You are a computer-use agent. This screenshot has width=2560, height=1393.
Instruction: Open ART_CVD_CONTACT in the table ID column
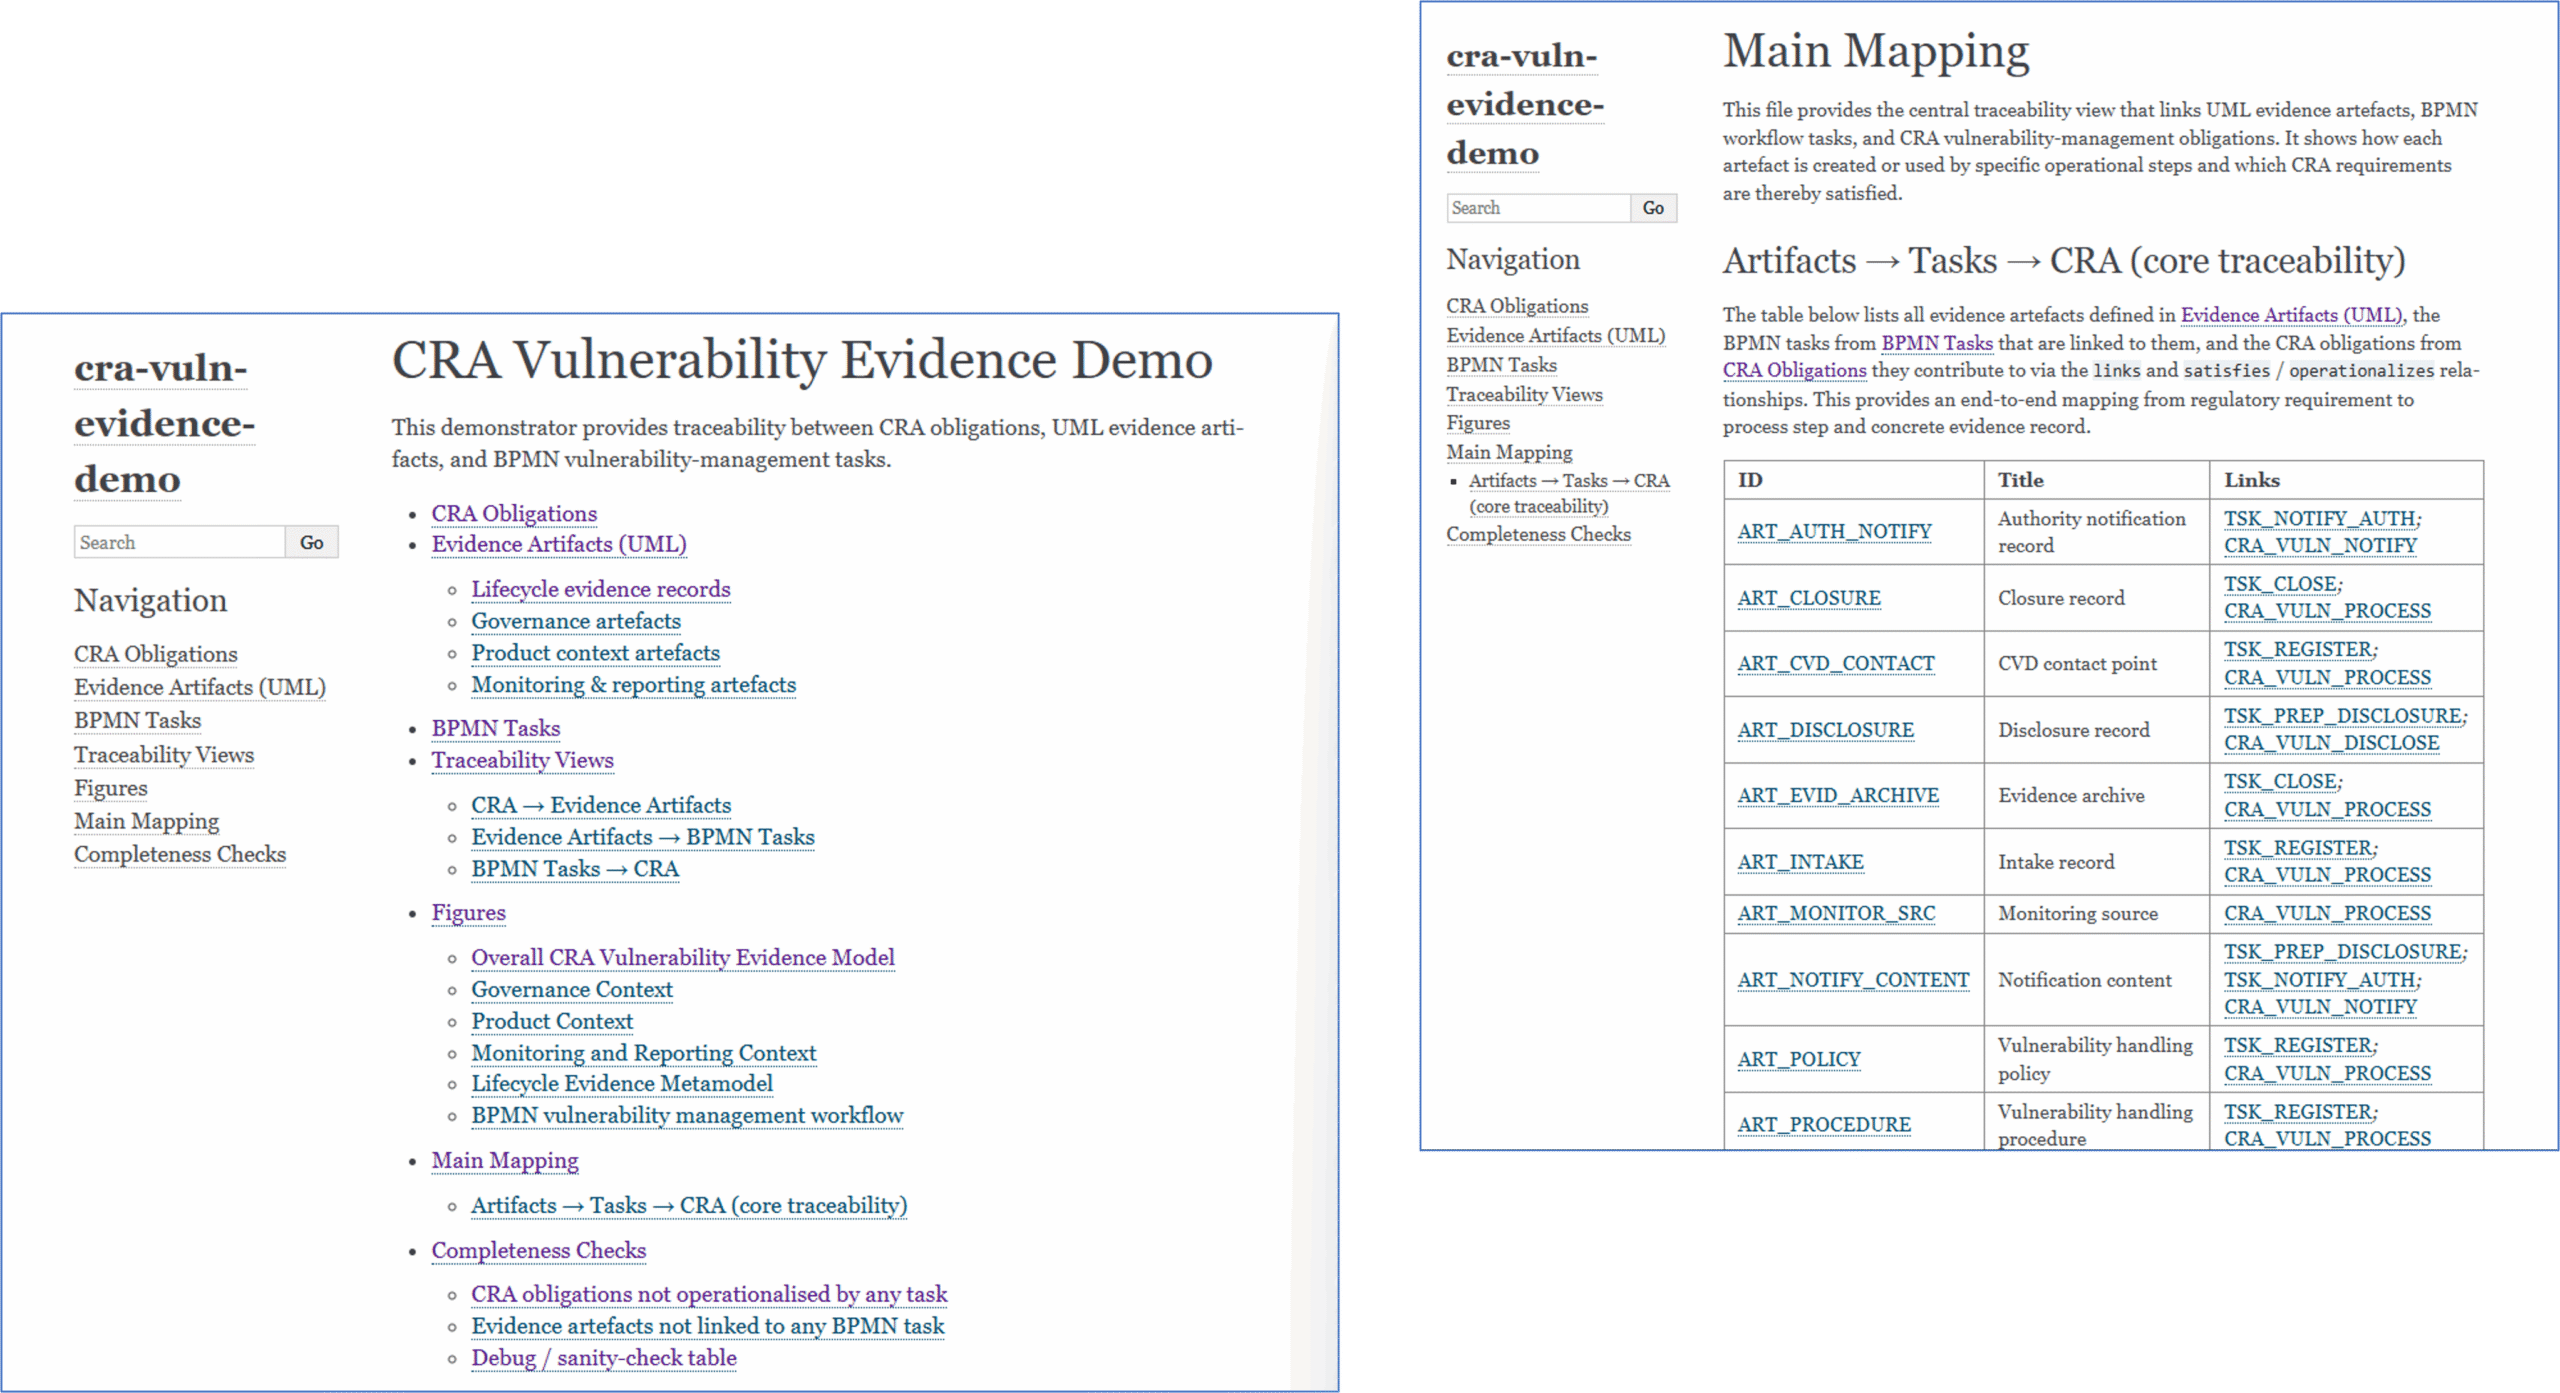pos(1836,663)
